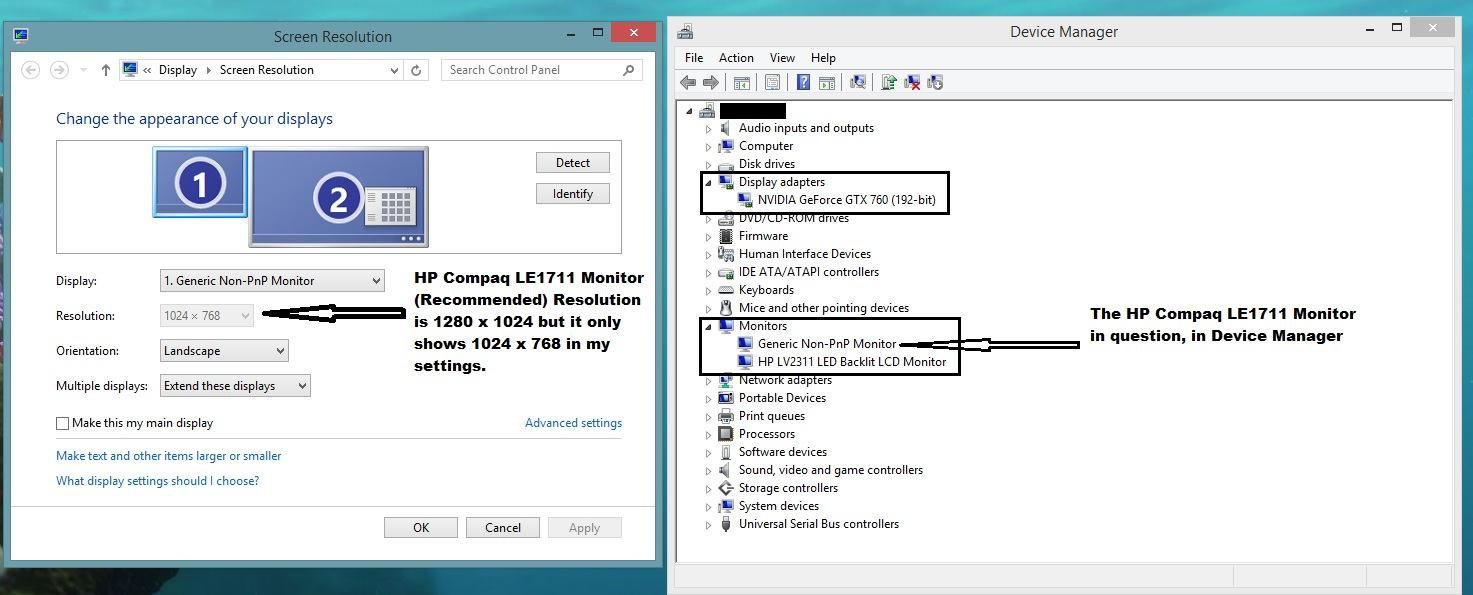Image resolution: width=1473 pixels, height=595 pixels.
Task: Open the Display dropdown list
Action: 272,281
